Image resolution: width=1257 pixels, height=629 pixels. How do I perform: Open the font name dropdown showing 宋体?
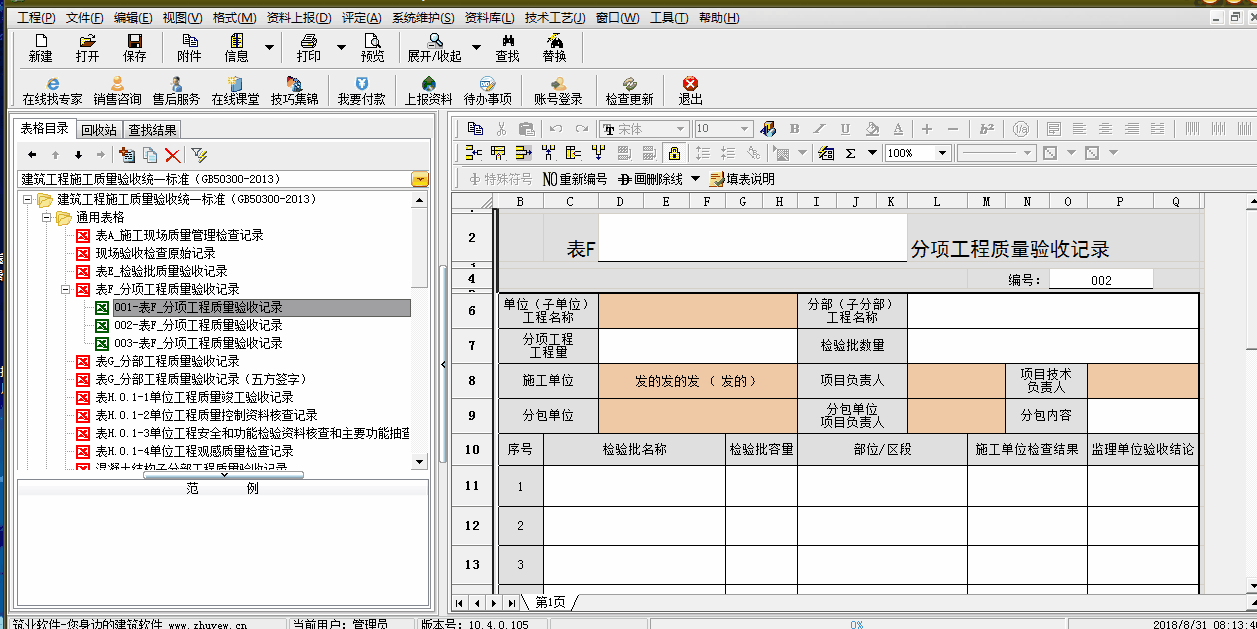(x=680, y=129)
